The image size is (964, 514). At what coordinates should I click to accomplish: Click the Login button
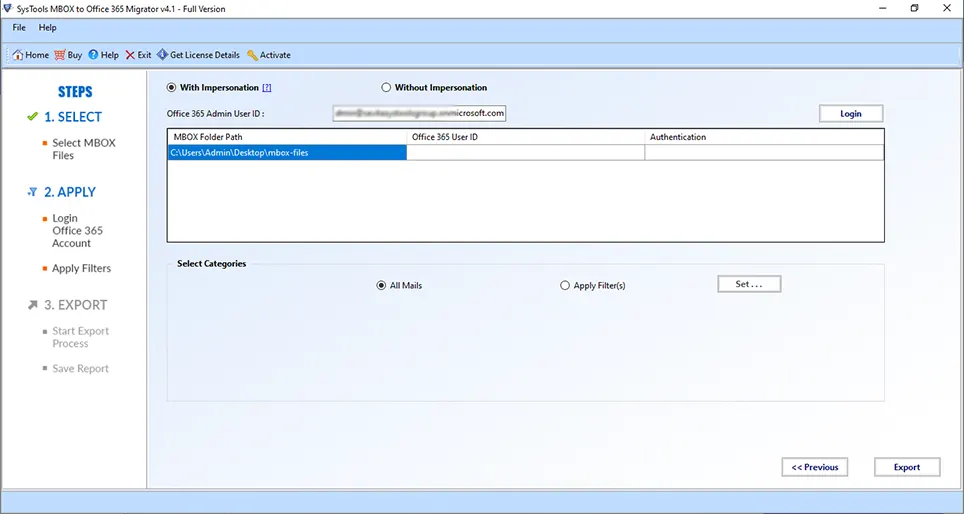click(851, 114)
